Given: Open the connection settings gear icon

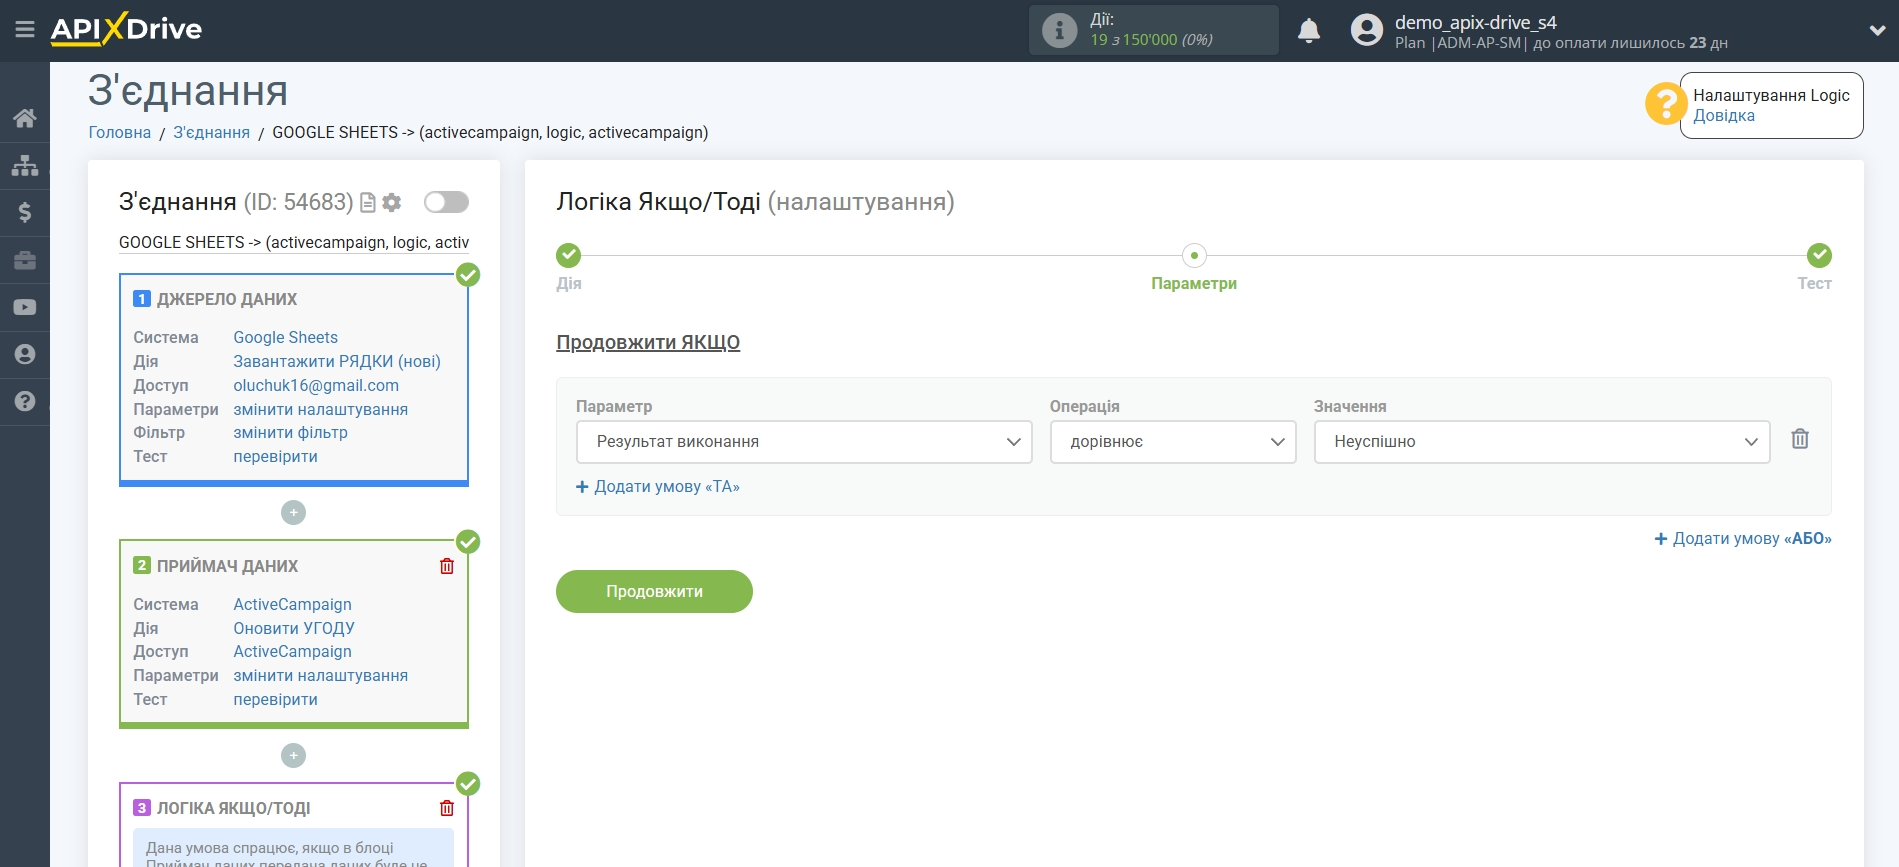Looking at the screenshot, I should 392,203.
